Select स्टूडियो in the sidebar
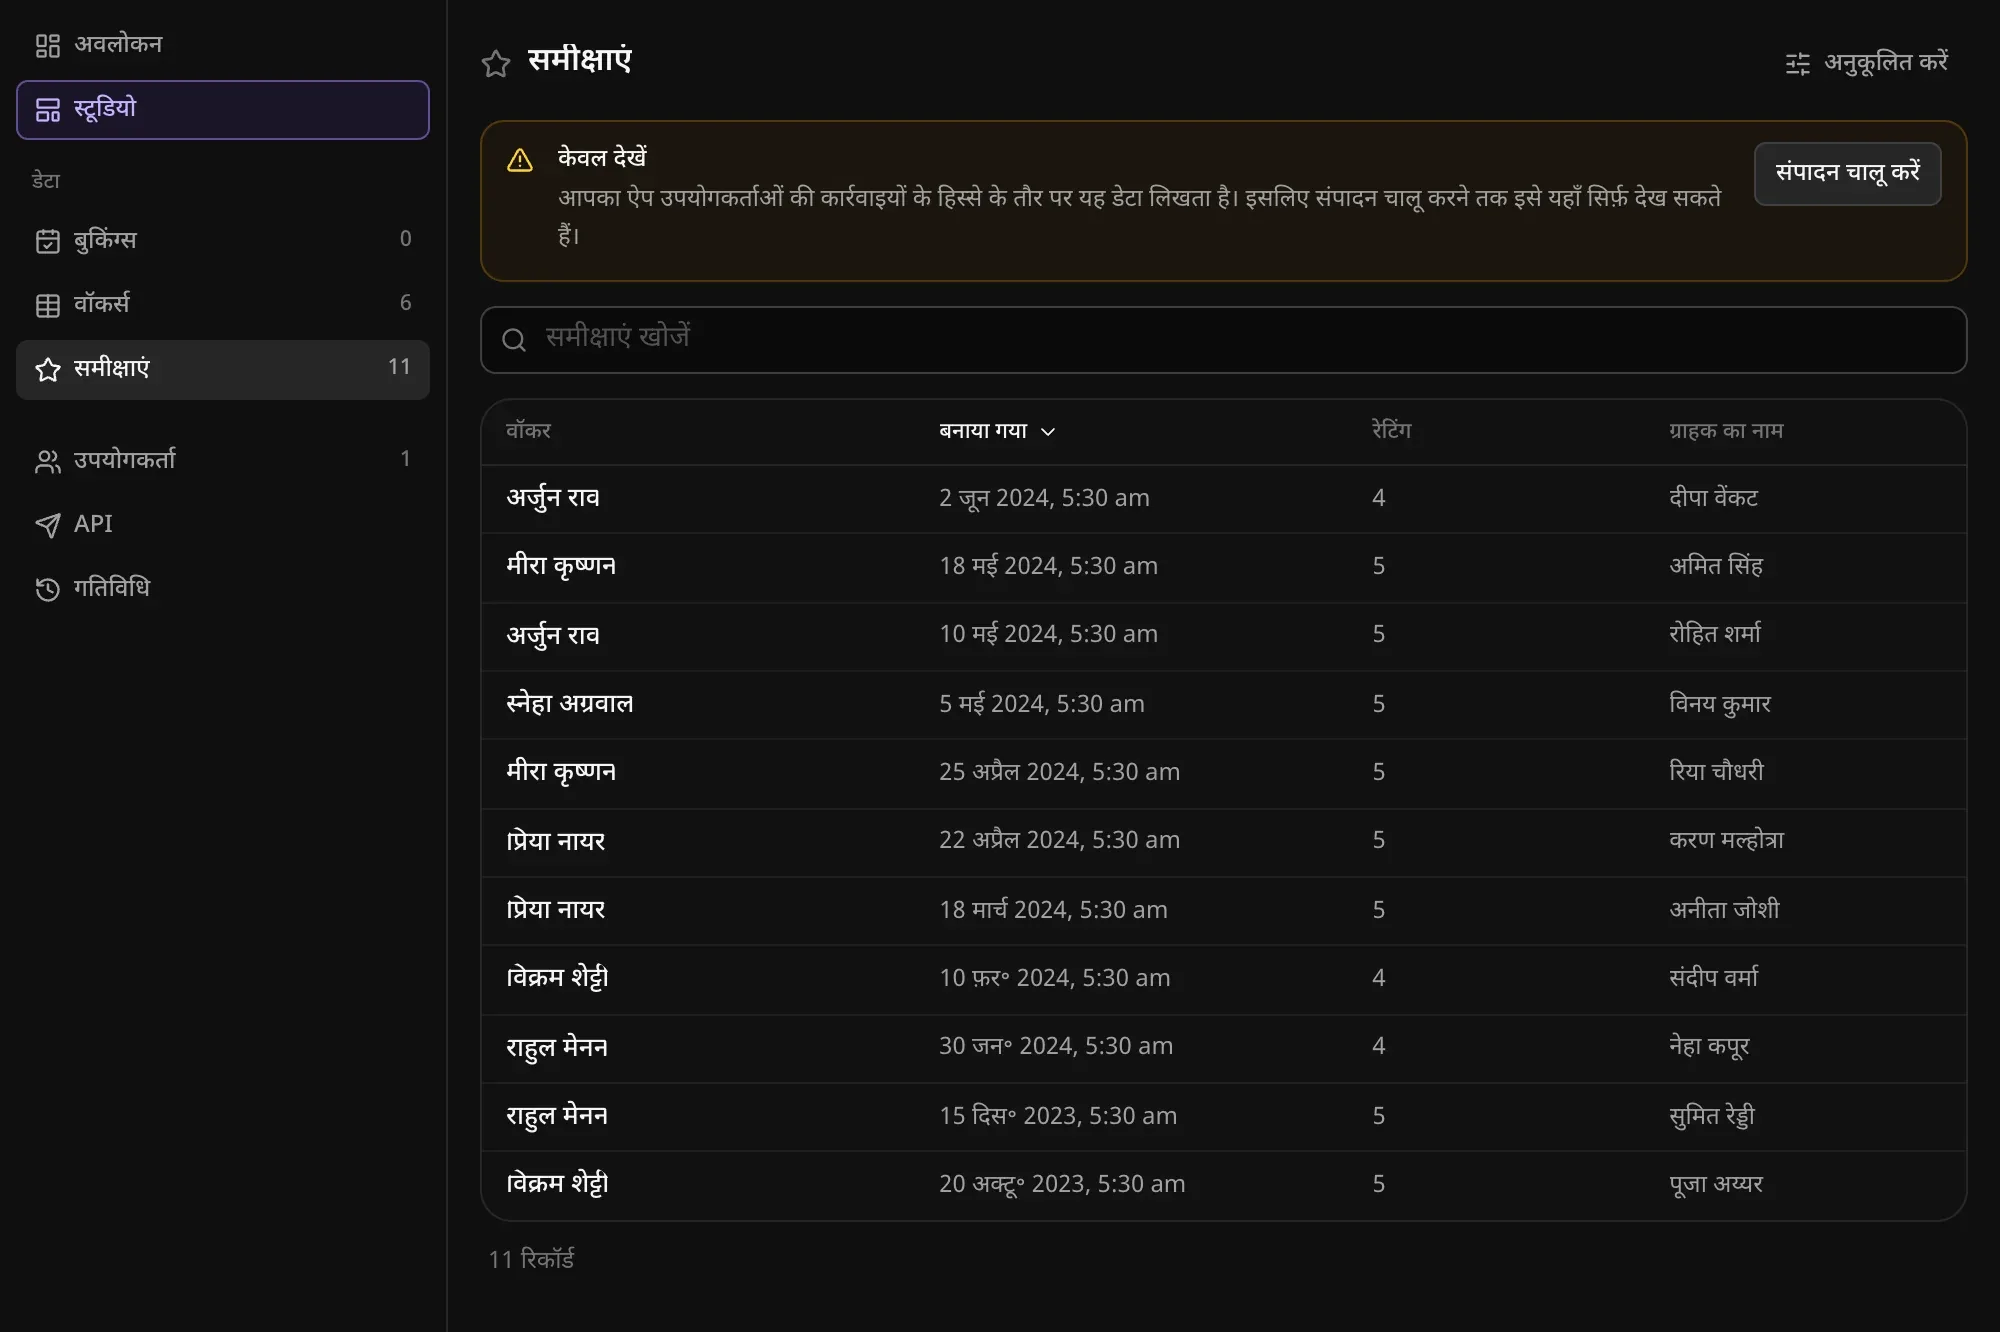This screenshot has height=1332, width=2000. (223, 109)
